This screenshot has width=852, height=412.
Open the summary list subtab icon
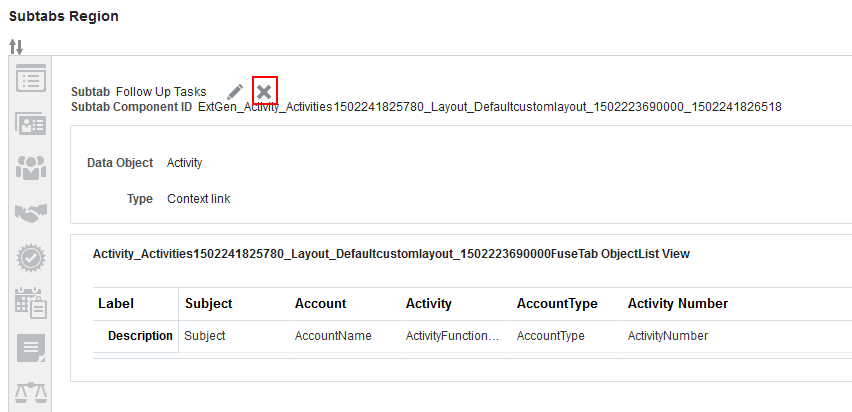pos(32,79)
